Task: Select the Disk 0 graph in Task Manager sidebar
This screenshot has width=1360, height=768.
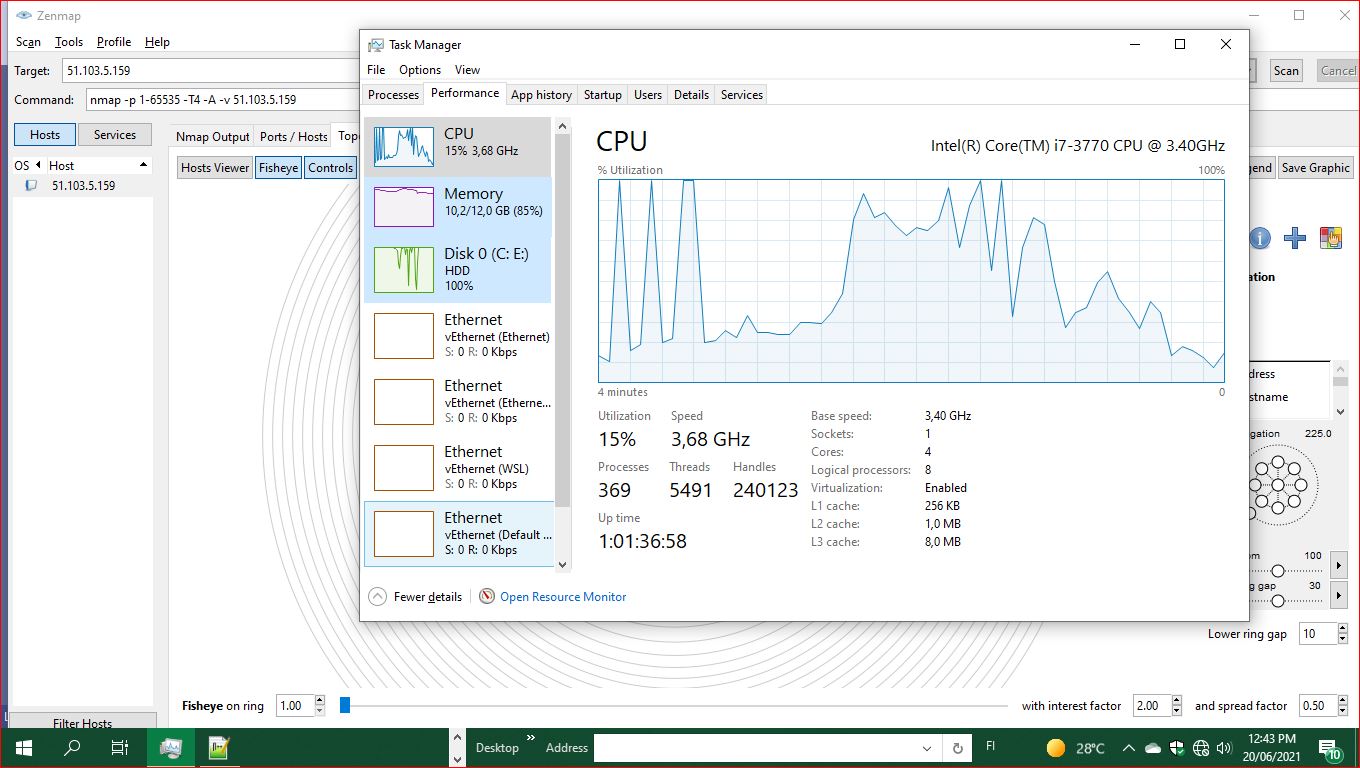Action: pyautogui.click(x=455, y=267)
